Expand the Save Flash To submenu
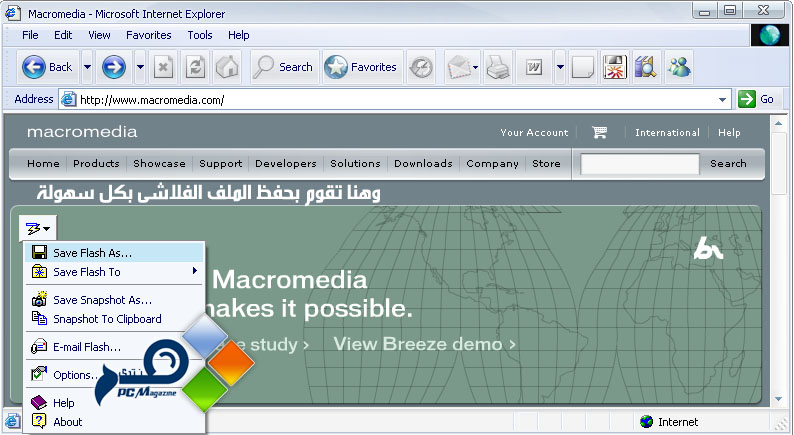This screenshot has height=435, width=794. [114, 272]
